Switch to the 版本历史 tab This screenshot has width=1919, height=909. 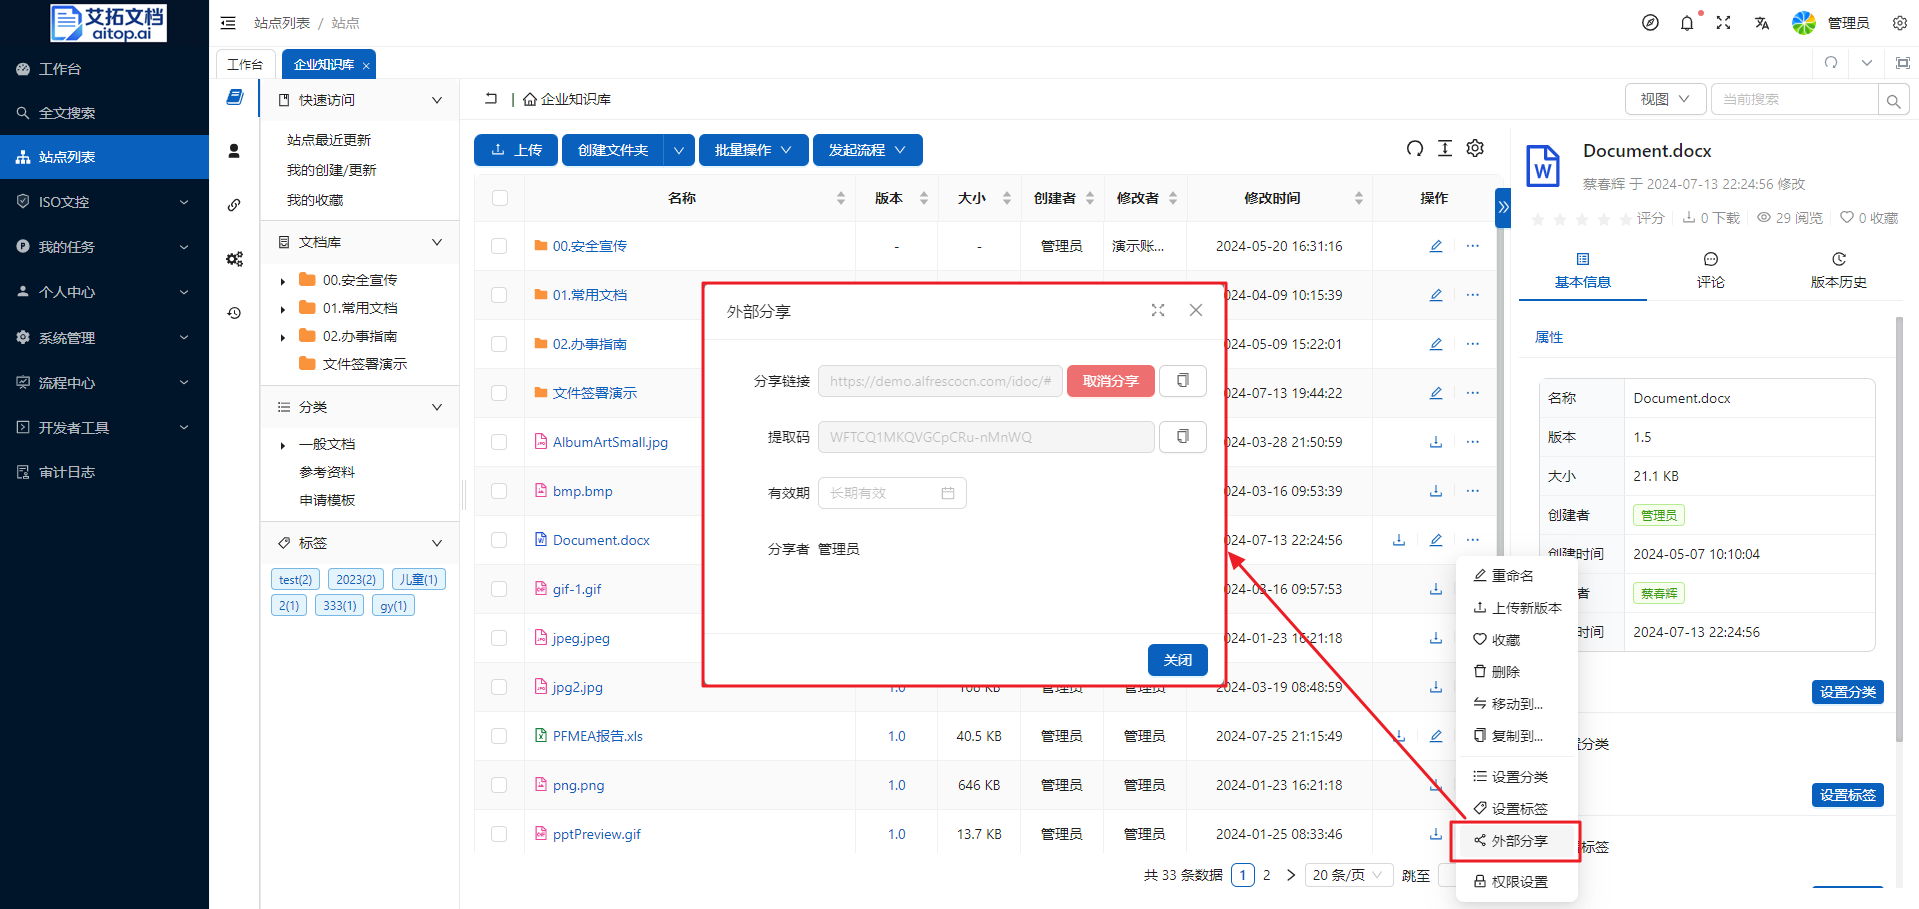(1838, 271)
